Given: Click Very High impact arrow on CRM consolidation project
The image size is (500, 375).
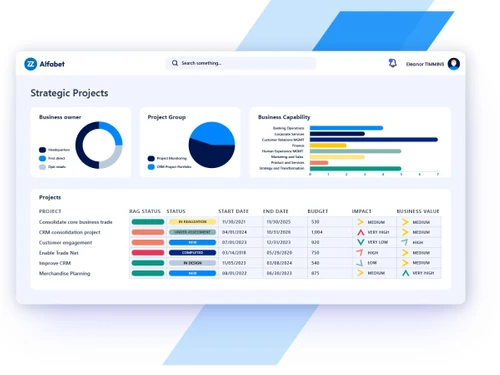Looking at the screenshot, I should (x=360, y=232).
